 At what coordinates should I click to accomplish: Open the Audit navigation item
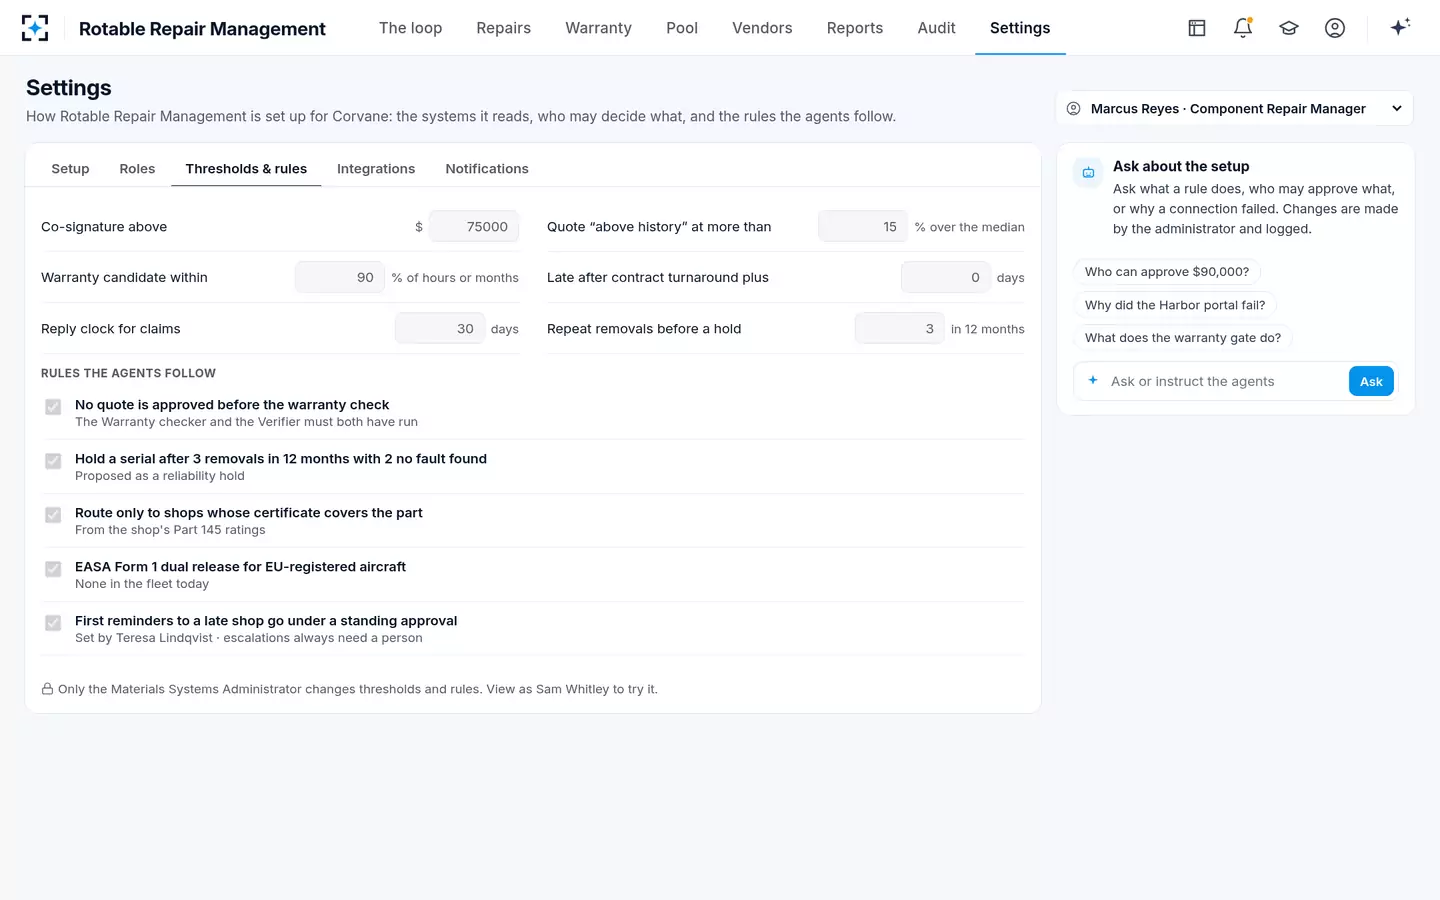(x=937, y=28)
